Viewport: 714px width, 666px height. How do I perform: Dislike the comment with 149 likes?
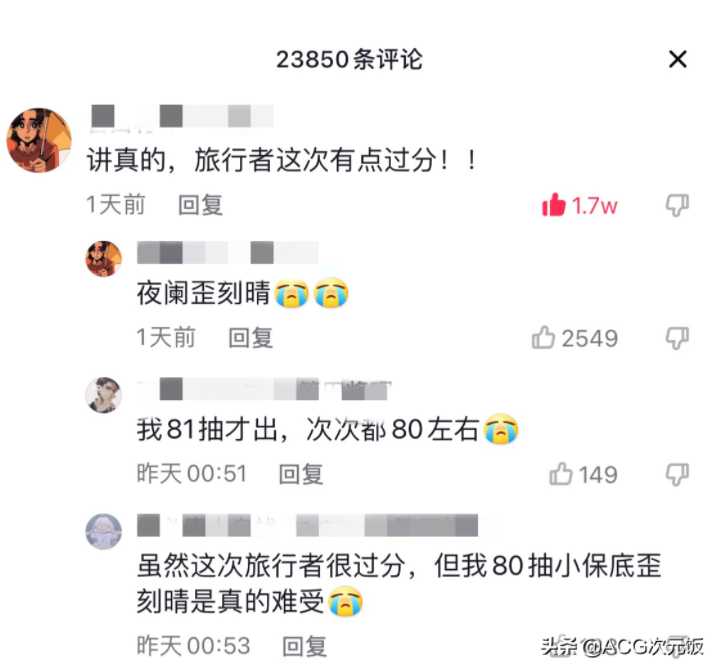click(677, 474)
